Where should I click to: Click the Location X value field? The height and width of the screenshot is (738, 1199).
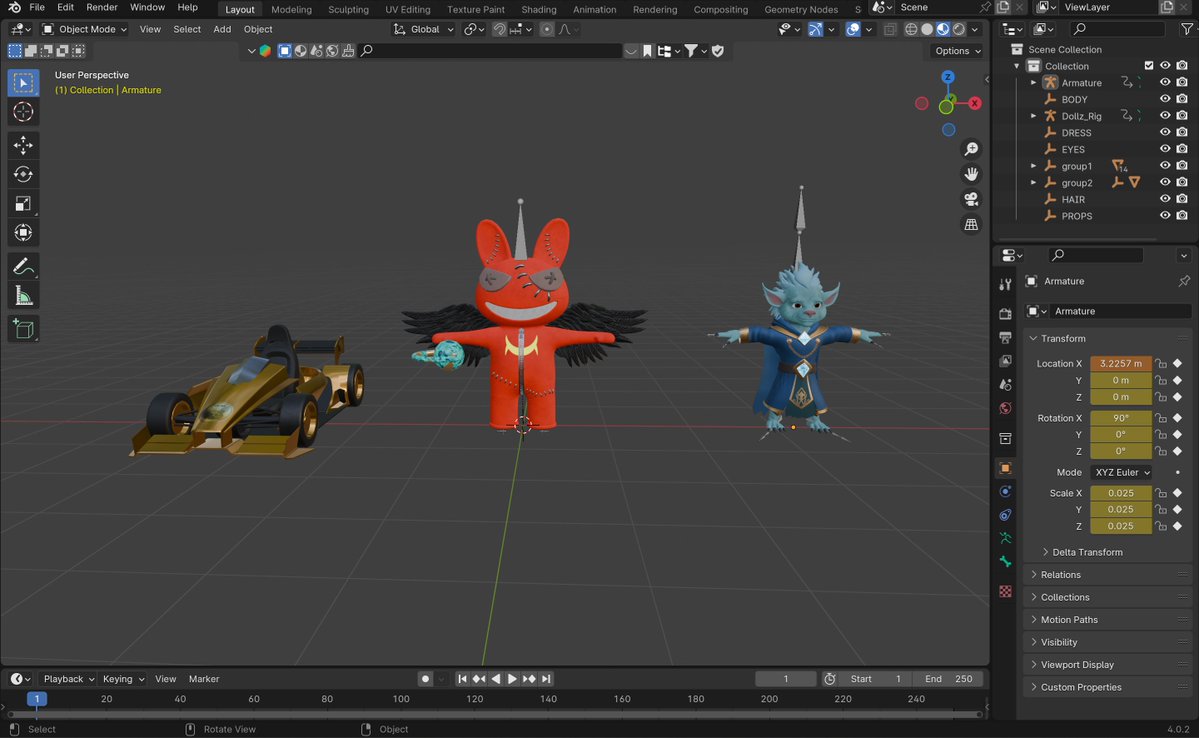click(x=1120, y=364)
